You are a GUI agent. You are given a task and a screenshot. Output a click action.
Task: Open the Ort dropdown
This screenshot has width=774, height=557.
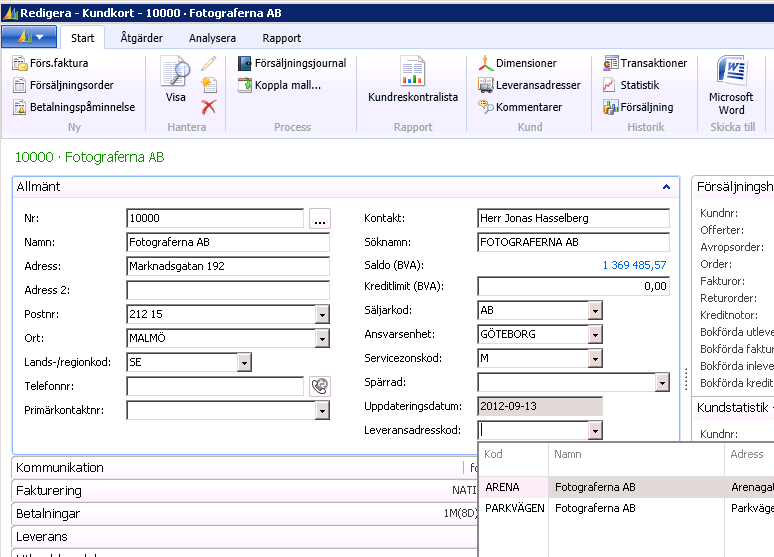[322, 338]
